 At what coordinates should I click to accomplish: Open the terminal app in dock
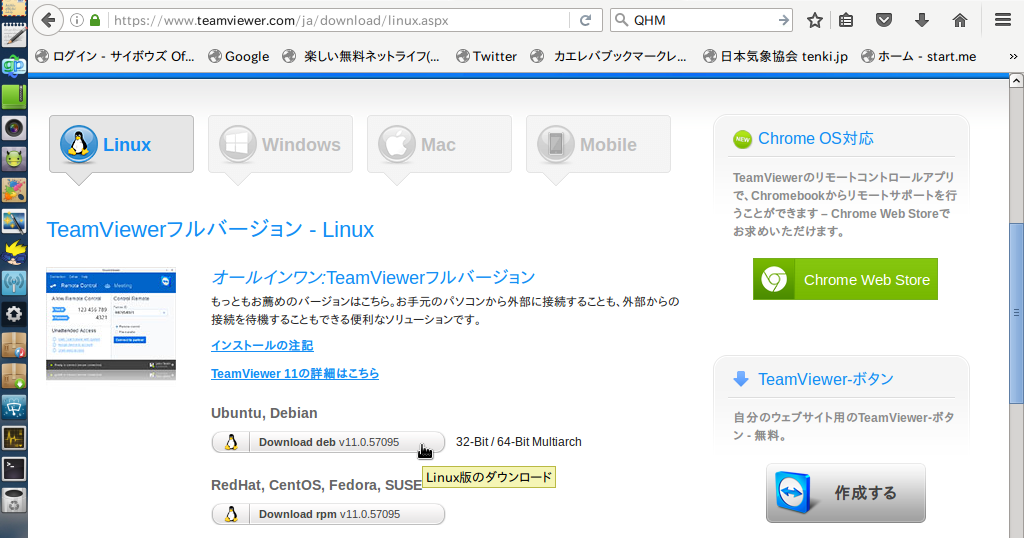[14, 469]
